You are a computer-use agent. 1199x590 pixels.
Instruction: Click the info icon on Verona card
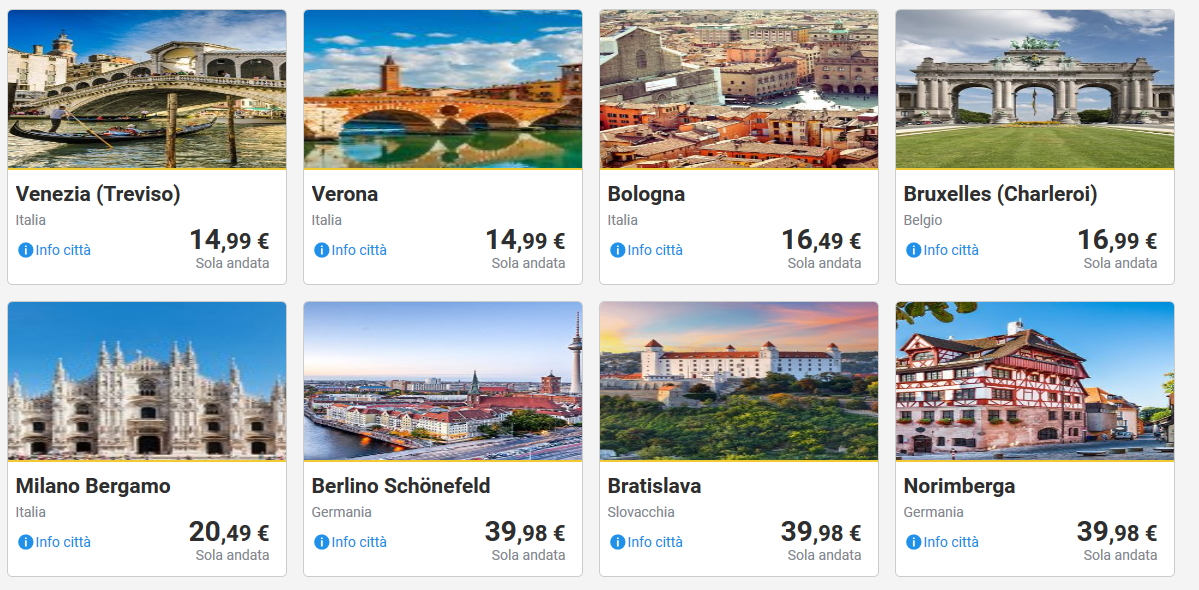pos(321,250)
